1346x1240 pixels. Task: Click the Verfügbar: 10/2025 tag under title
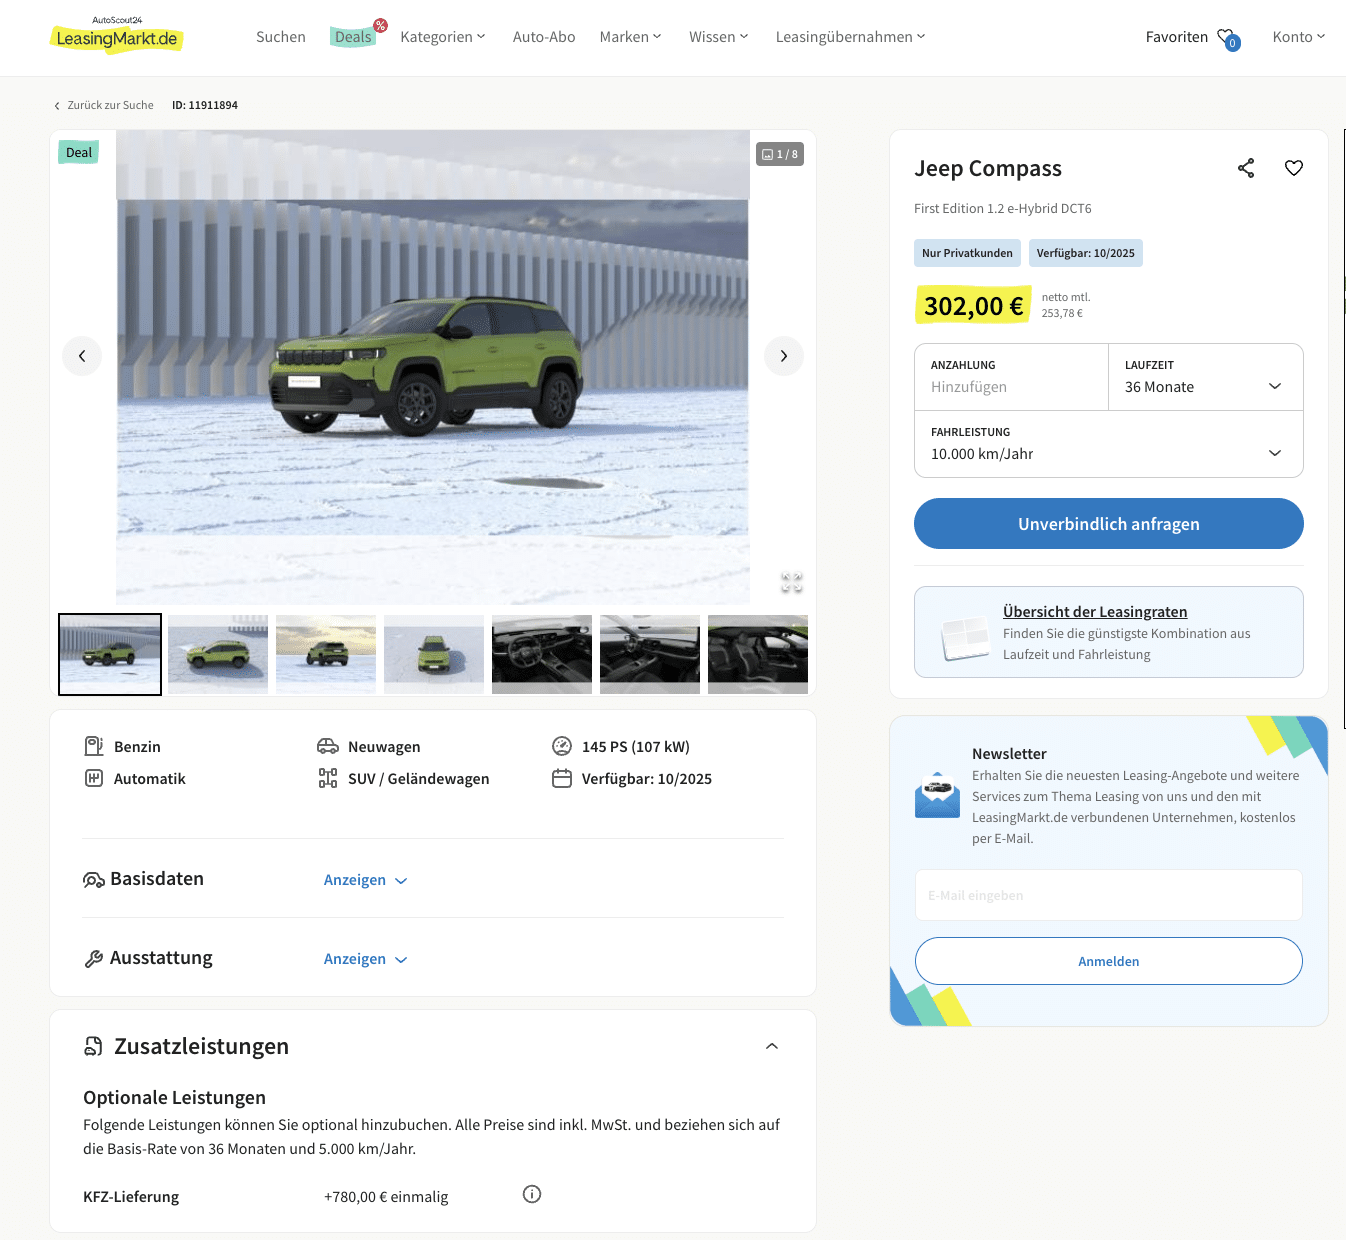pyautogui.click(x=1085, y=253)
